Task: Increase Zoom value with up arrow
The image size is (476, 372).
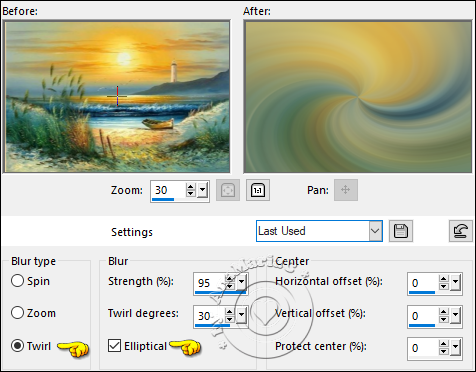Action: [190, 187]
